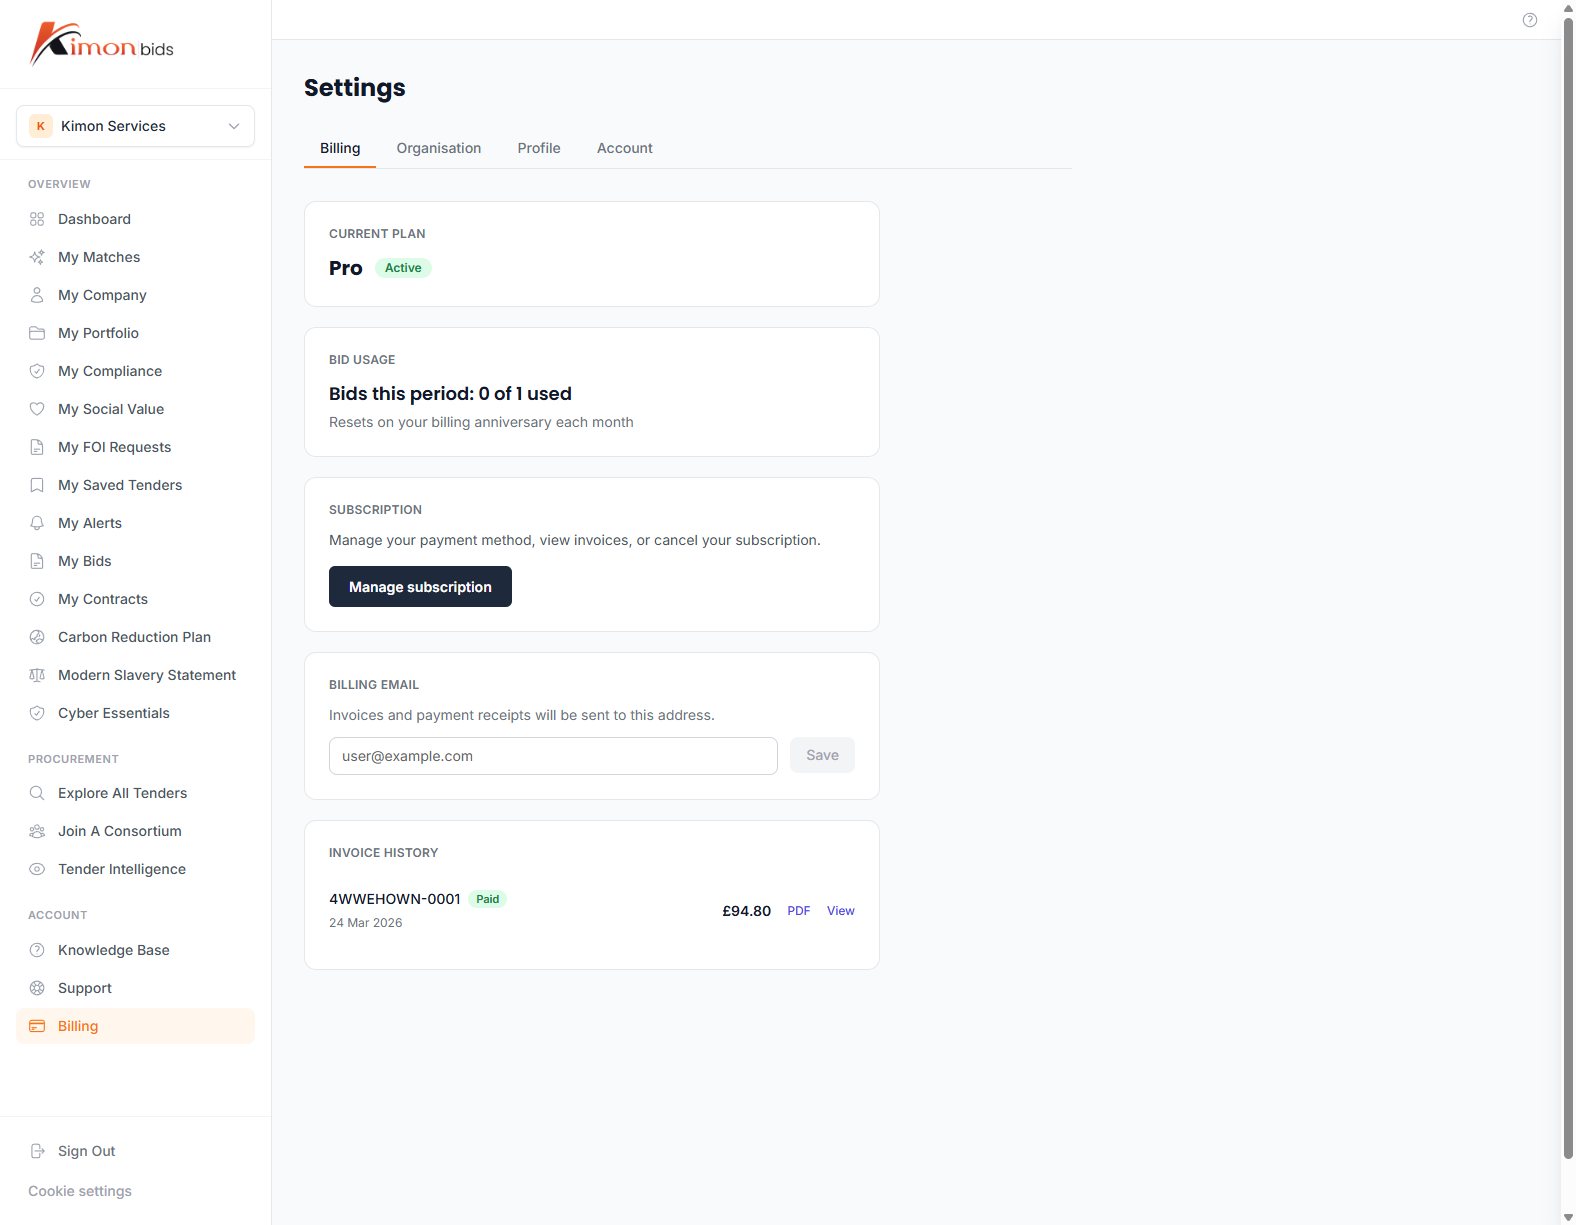Click the billing email input field

[x=553, y=756]
